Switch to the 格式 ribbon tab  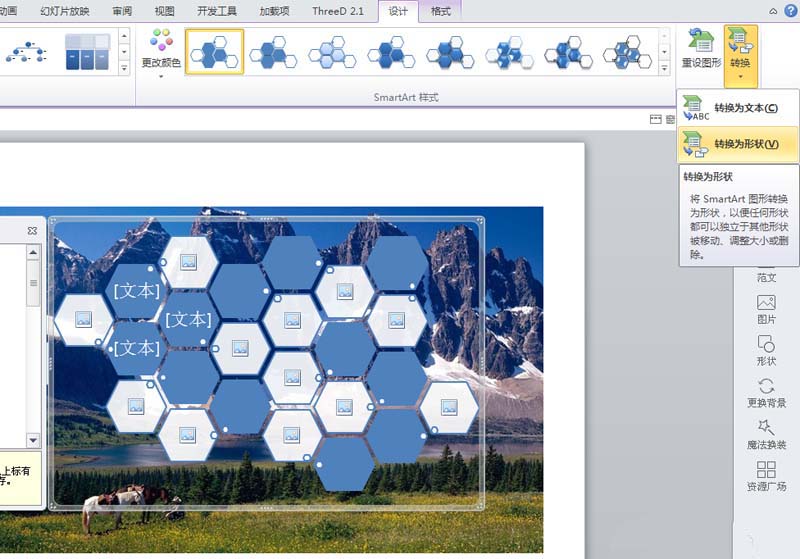(x=440, y=11)
